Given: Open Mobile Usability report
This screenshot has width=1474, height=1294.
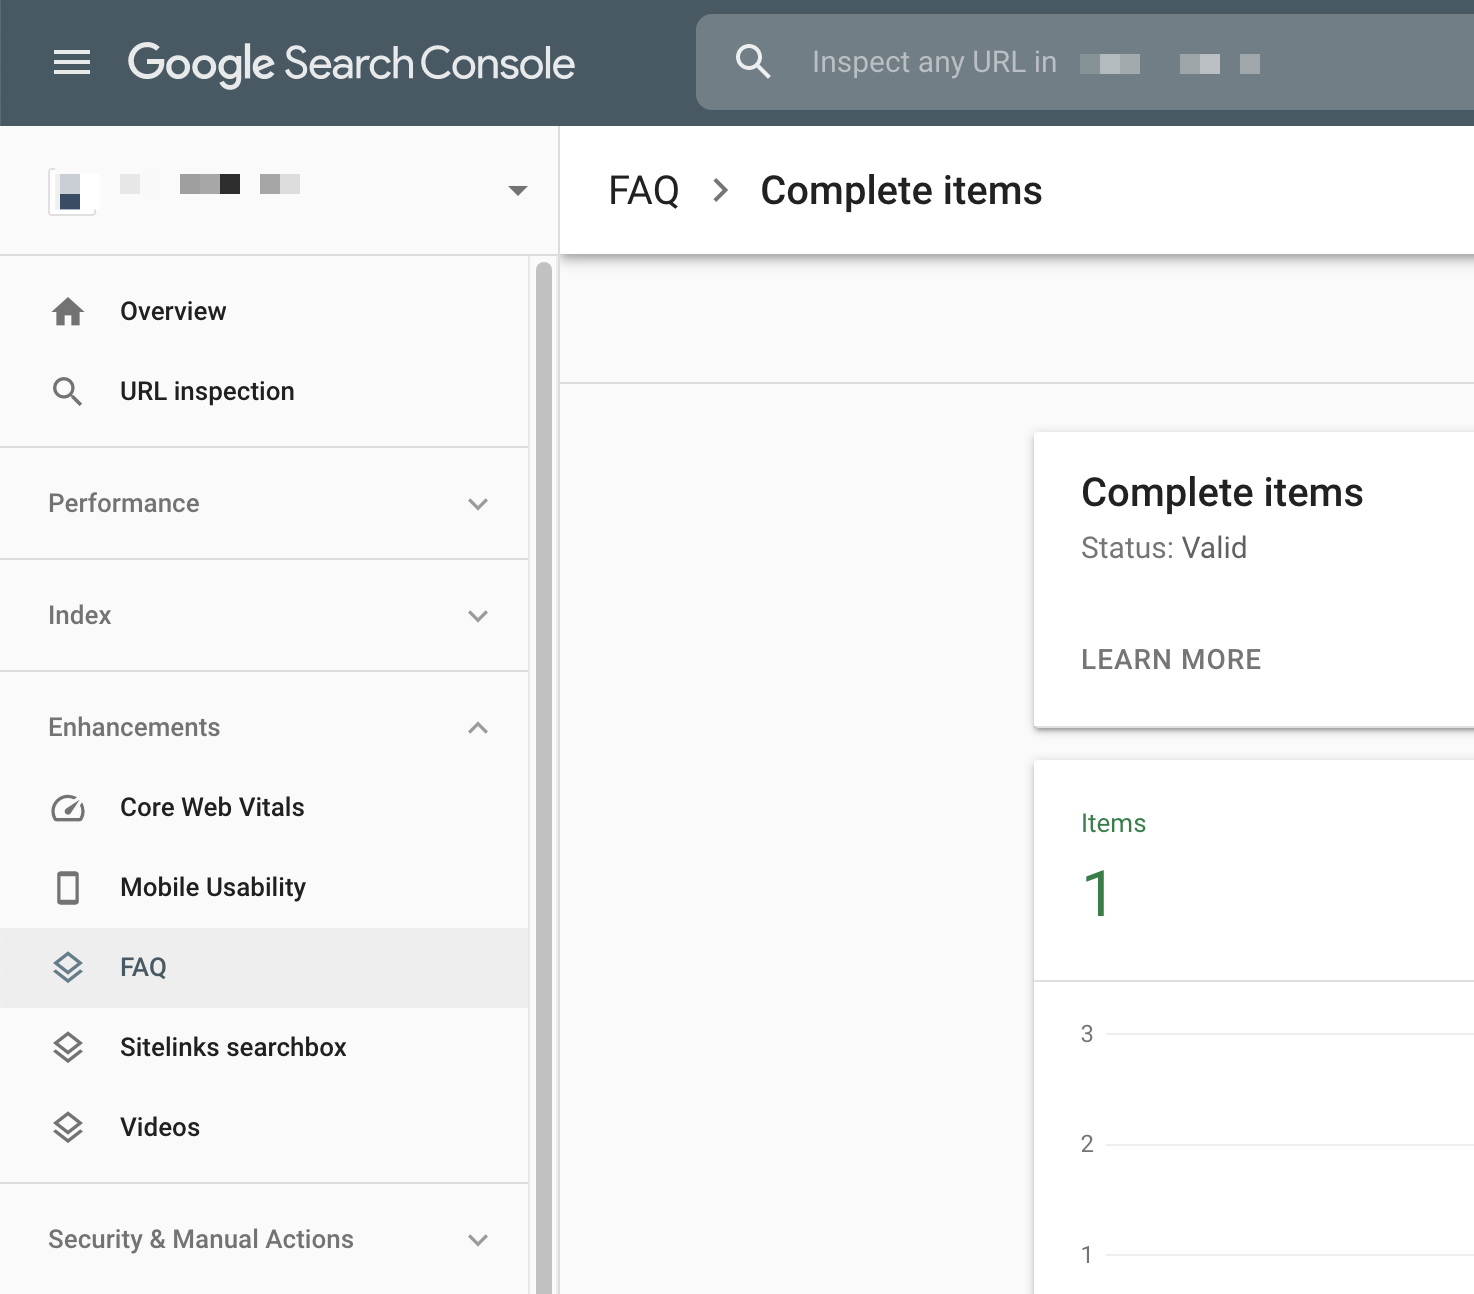Looking at the screenshot, I should (264, 887).
